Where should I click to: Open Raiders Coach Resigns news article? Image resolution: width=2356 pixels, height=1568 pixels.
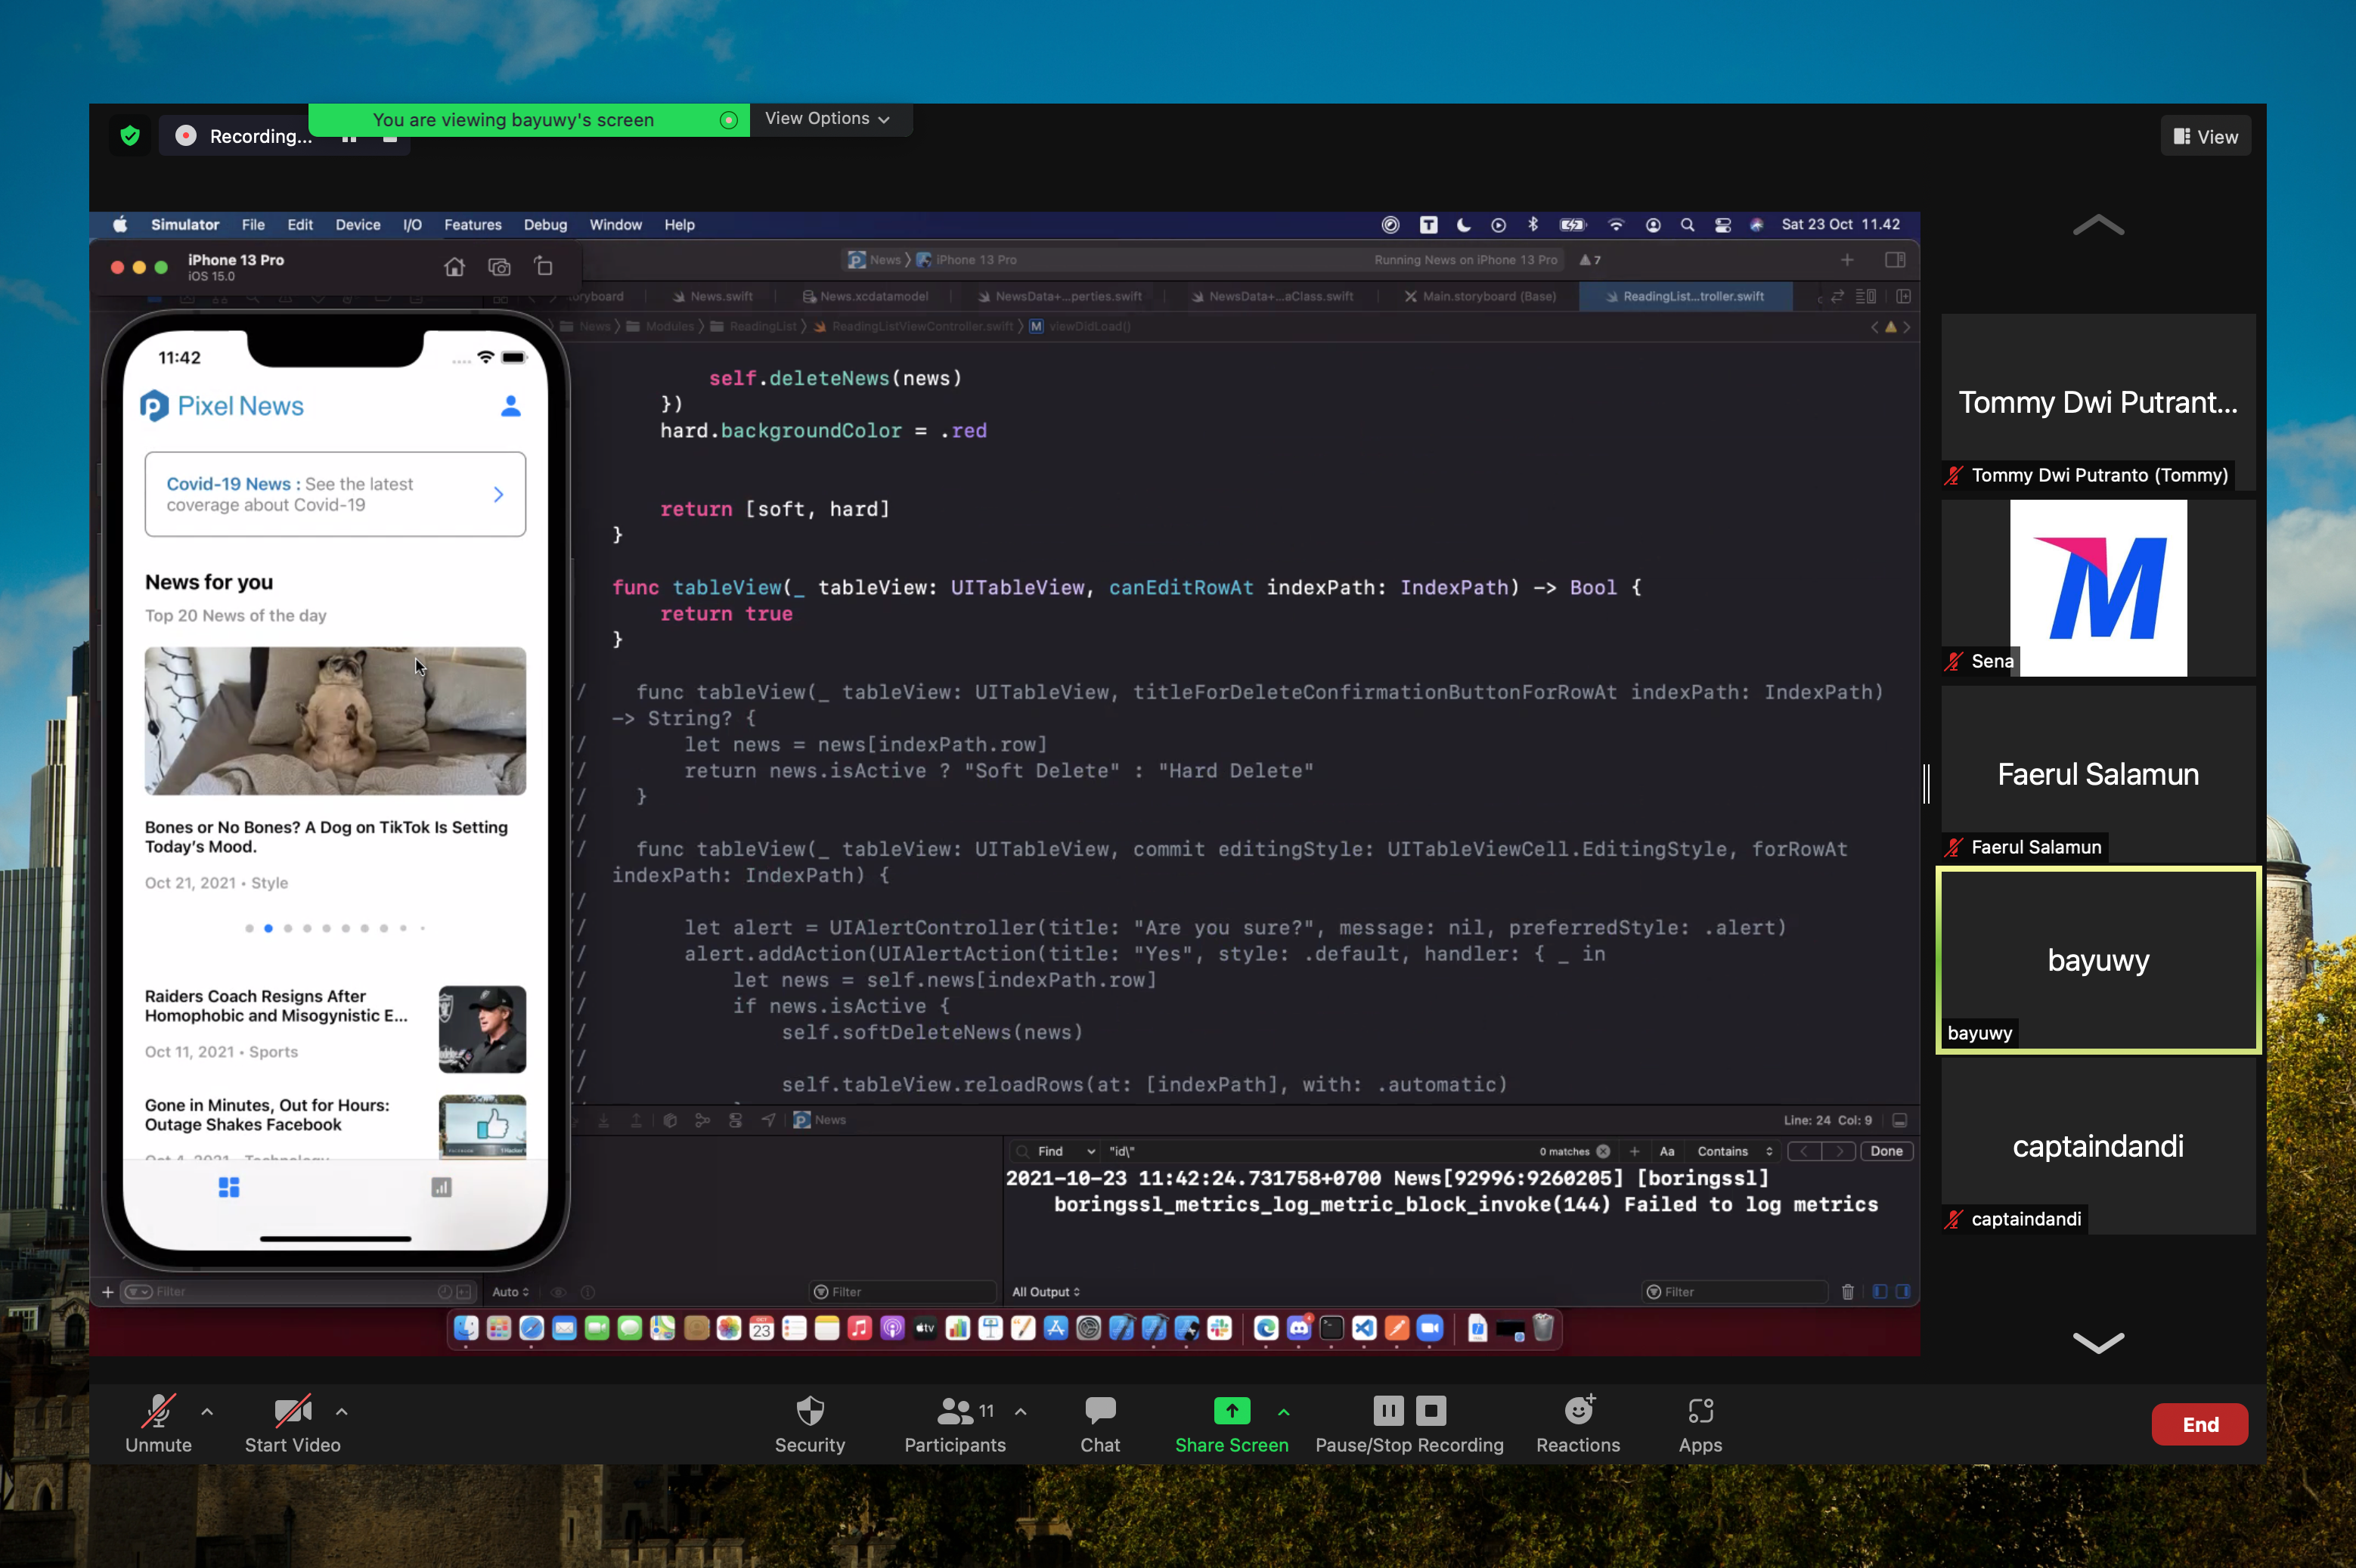(x=335, y=1028)
